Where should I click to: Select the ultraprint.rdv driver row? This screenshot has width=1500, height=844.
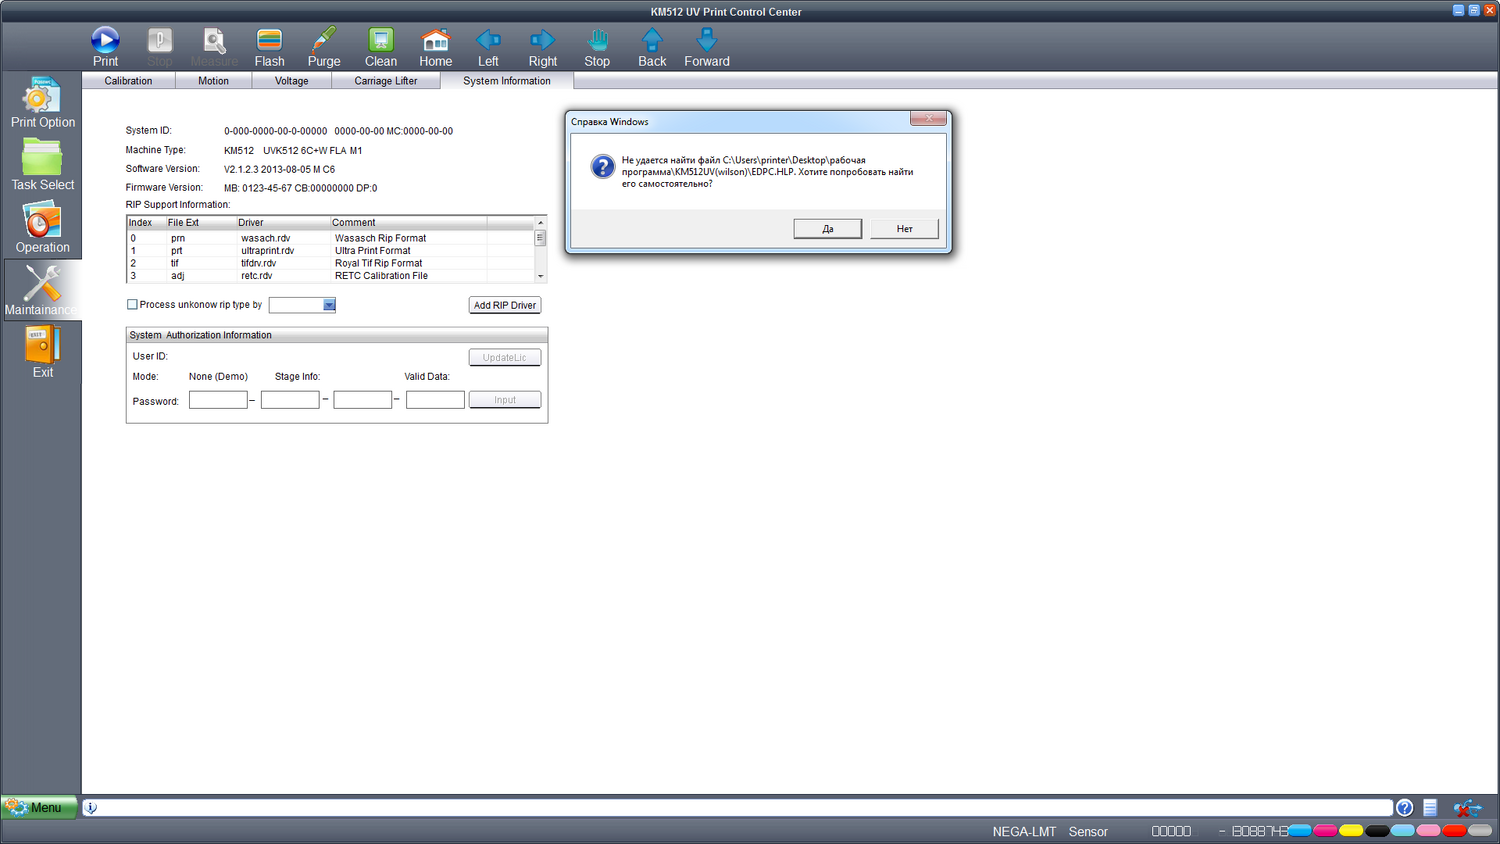331,251
